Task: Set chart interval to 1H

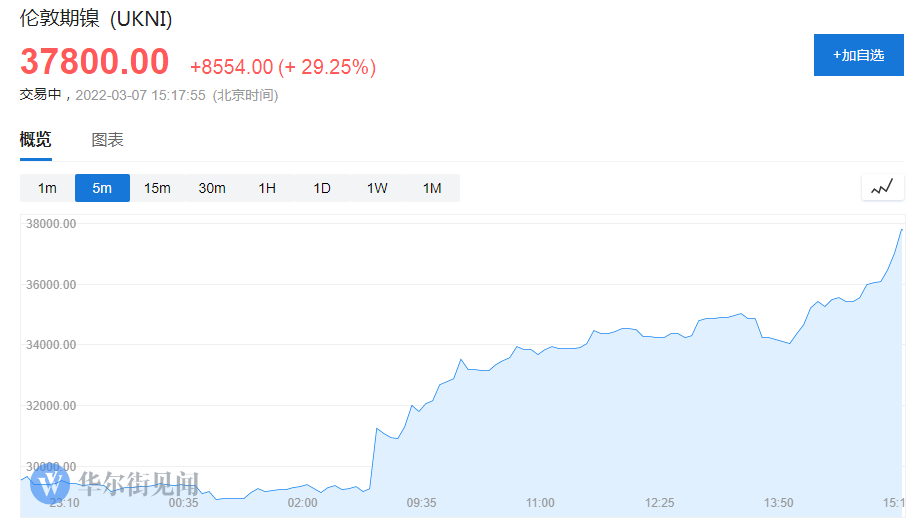Action: [267, 188]
